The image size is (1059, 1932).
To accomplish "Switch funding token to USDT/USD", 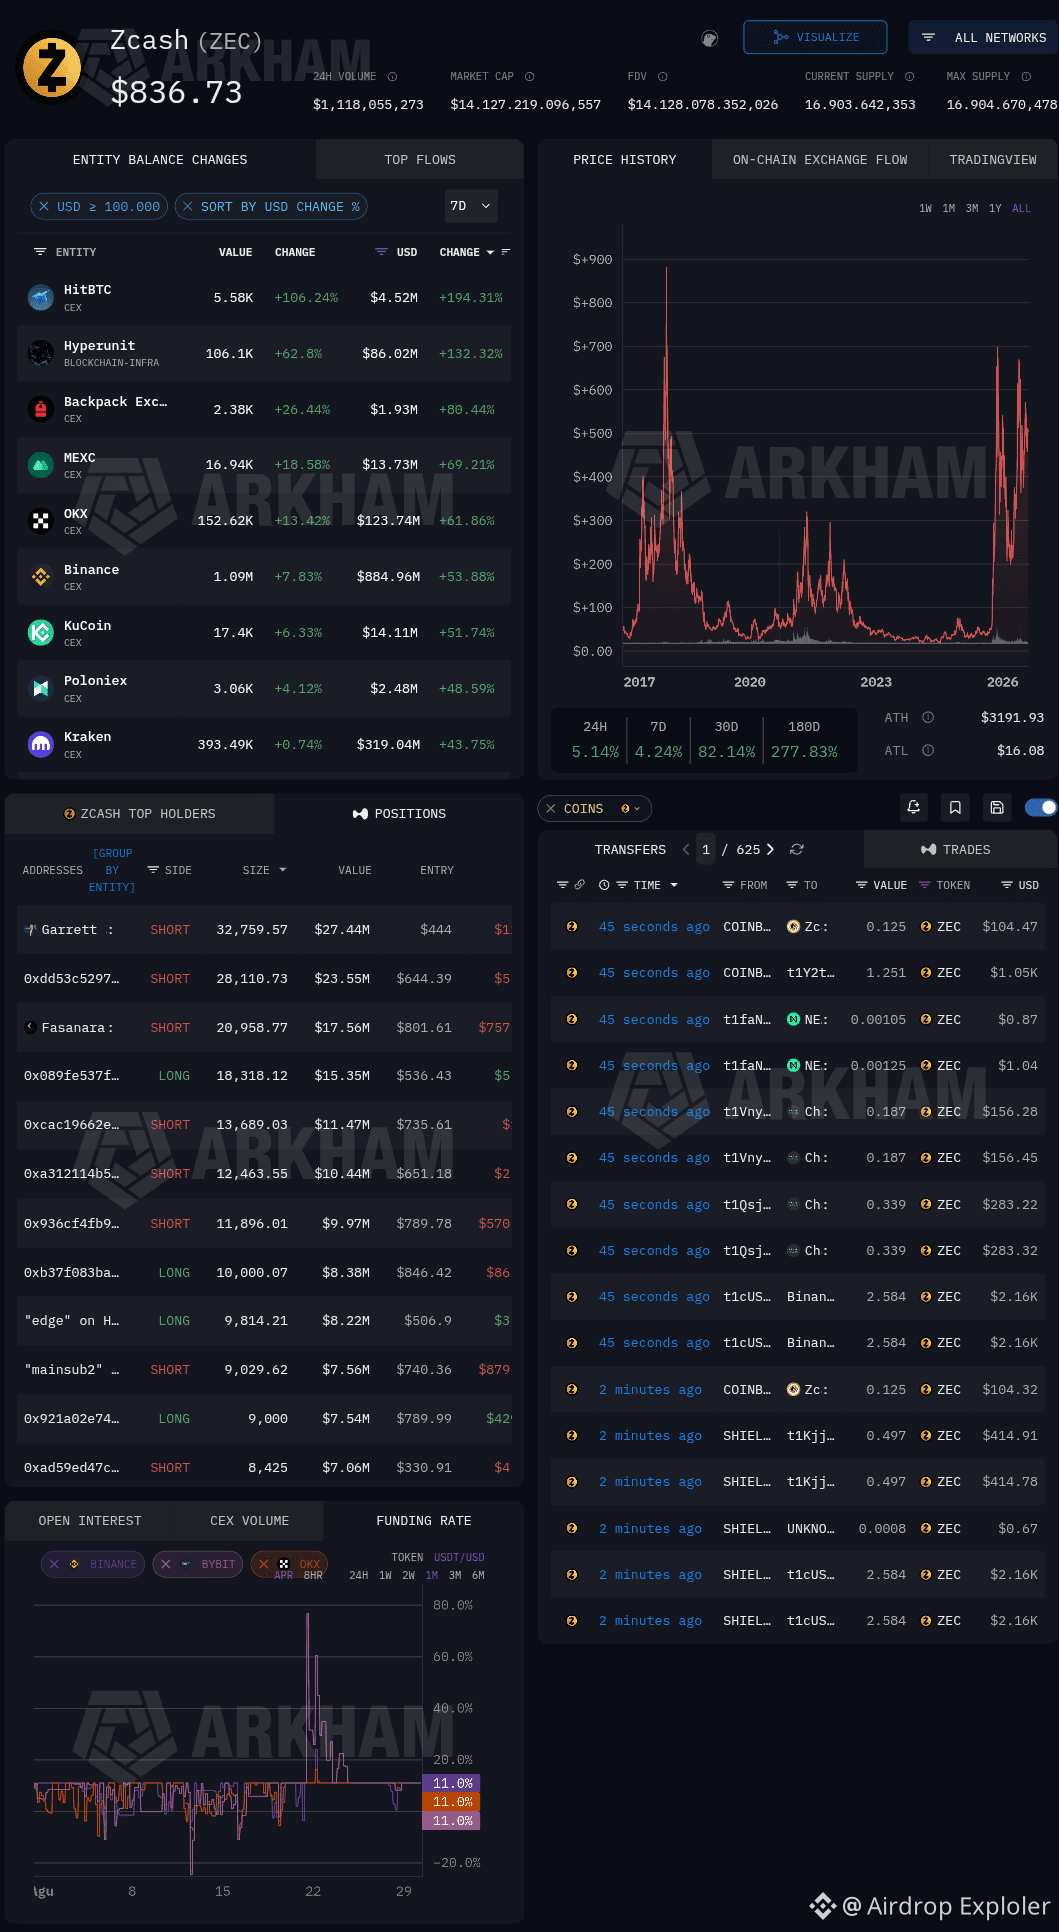I will click(x=459, y=1557).
